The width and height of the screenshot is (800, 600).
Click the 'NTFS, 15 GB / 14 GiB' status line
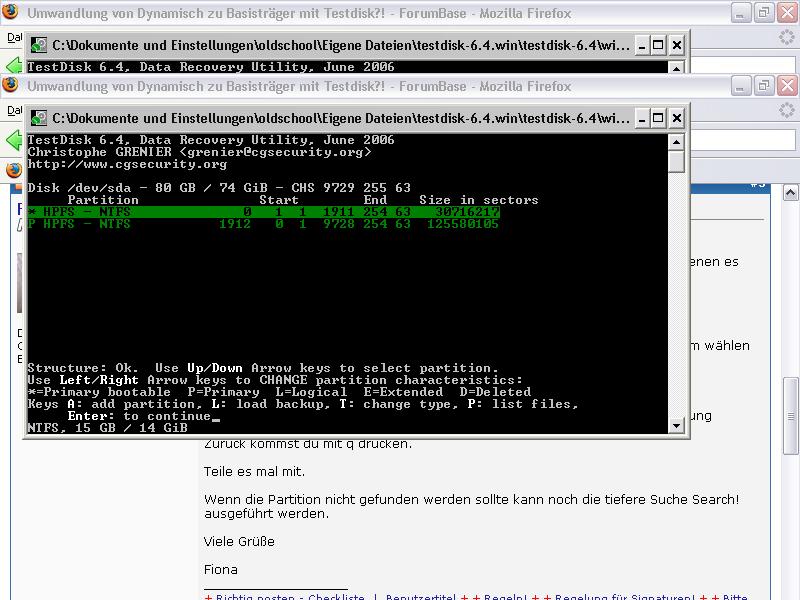point(108,428)
